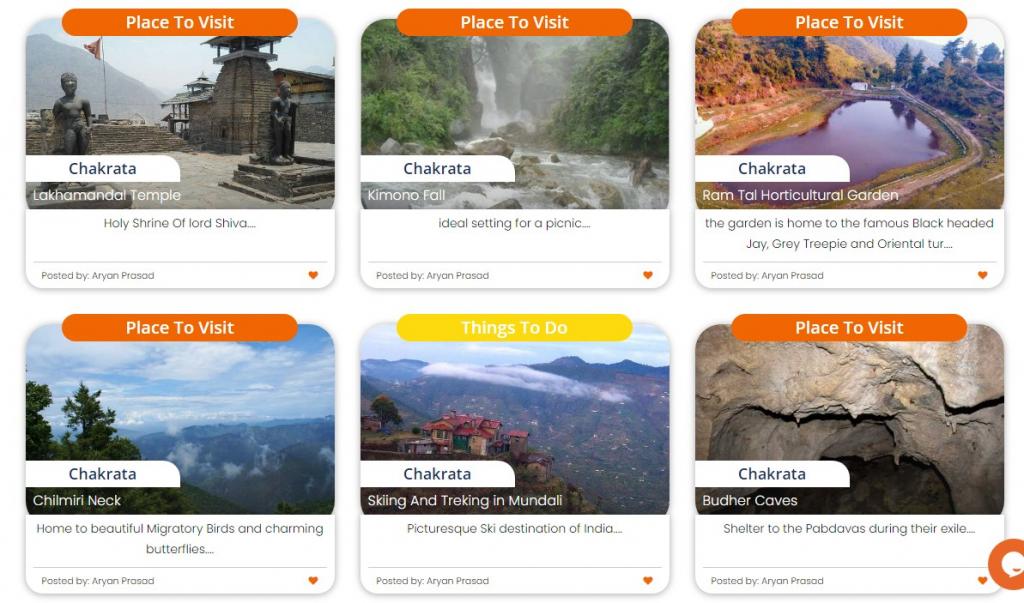
Task: Click Place To Visit badge above Budher Caves
Action: tap(849, 327)
